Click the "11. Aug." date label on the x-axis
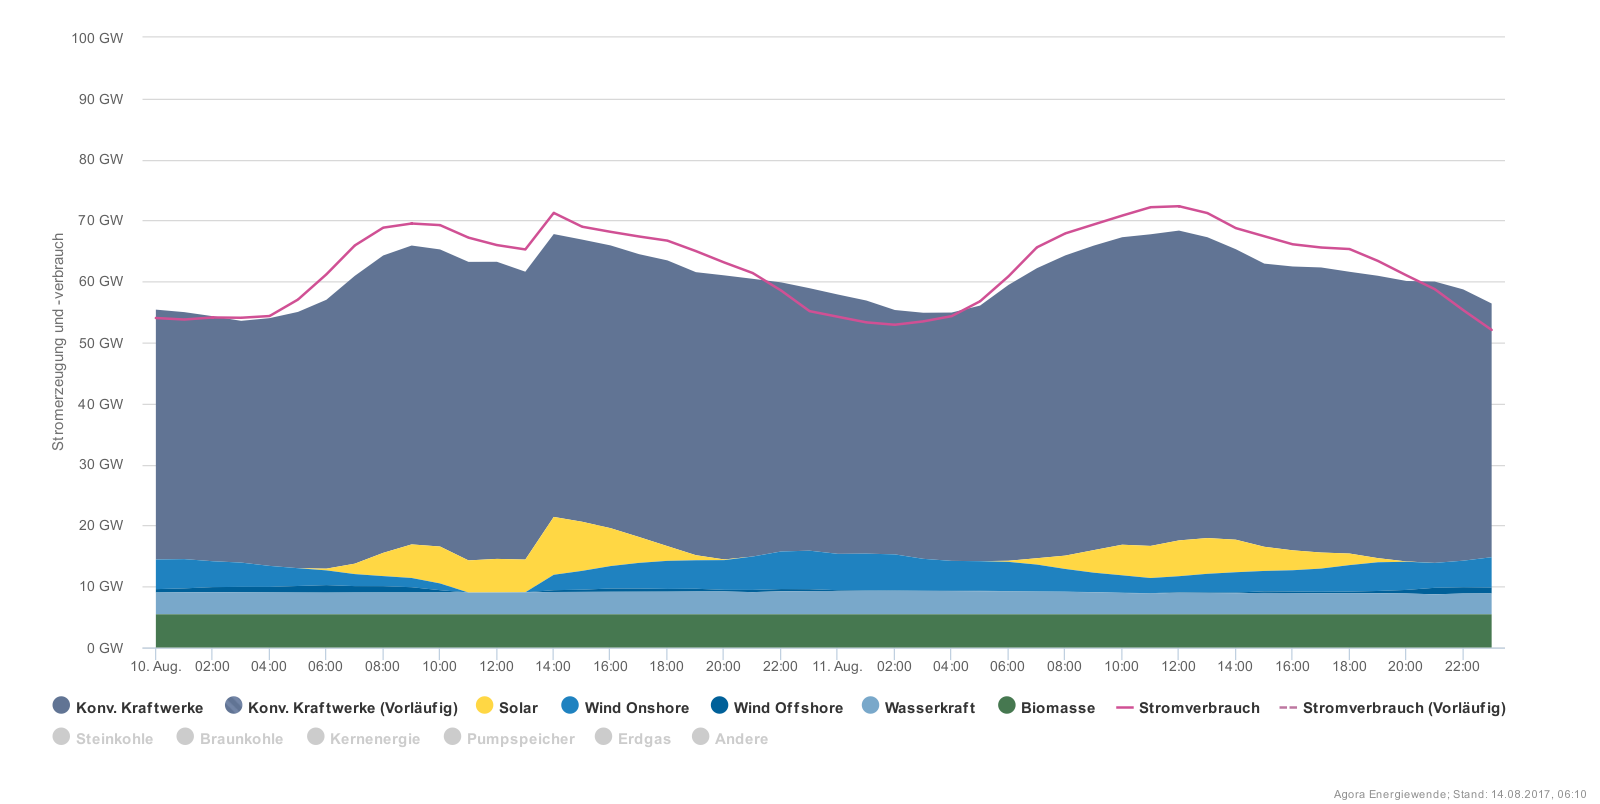This screenshot has height=804, width=1600. pyautogui.click(x=837, y=666)
